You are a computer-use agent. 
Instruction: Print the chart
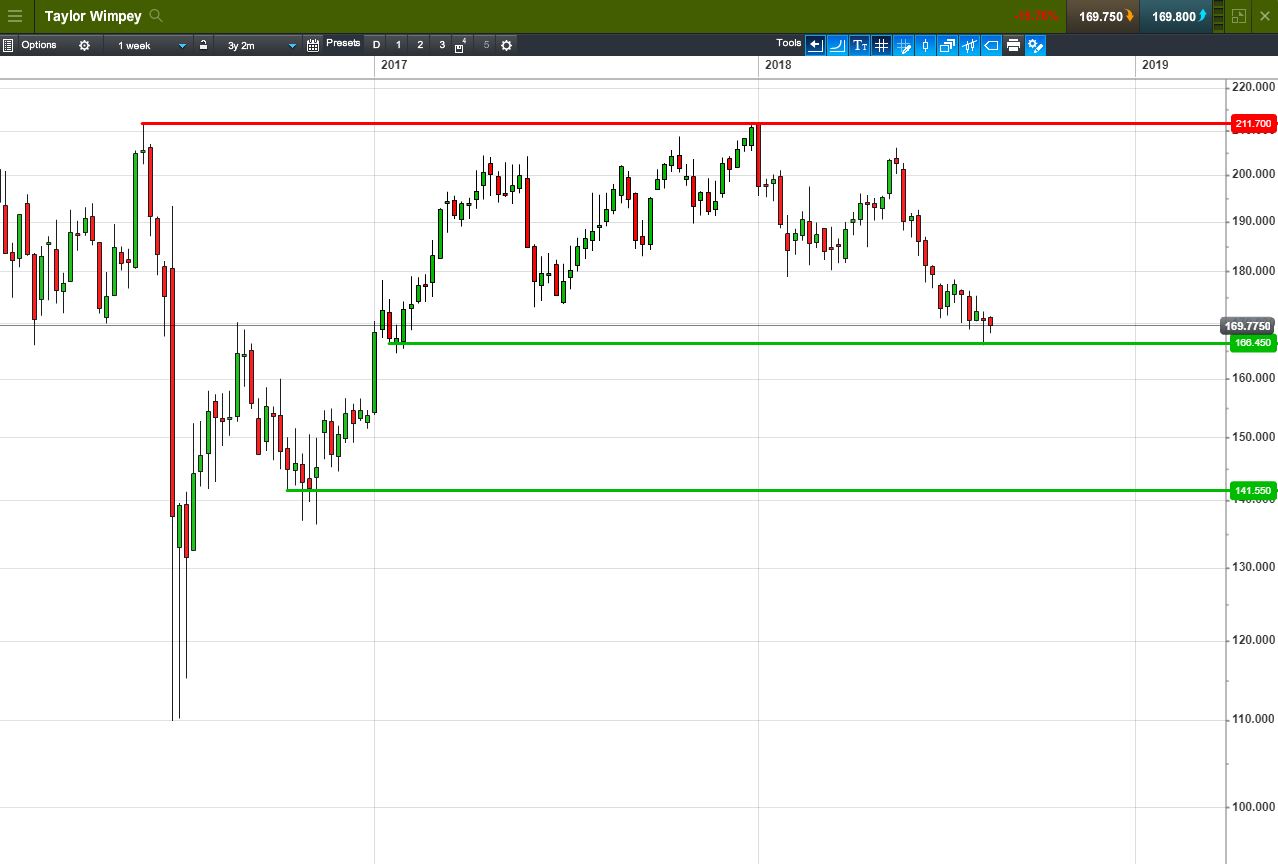pyautogui.click(x=1013, y=45)
